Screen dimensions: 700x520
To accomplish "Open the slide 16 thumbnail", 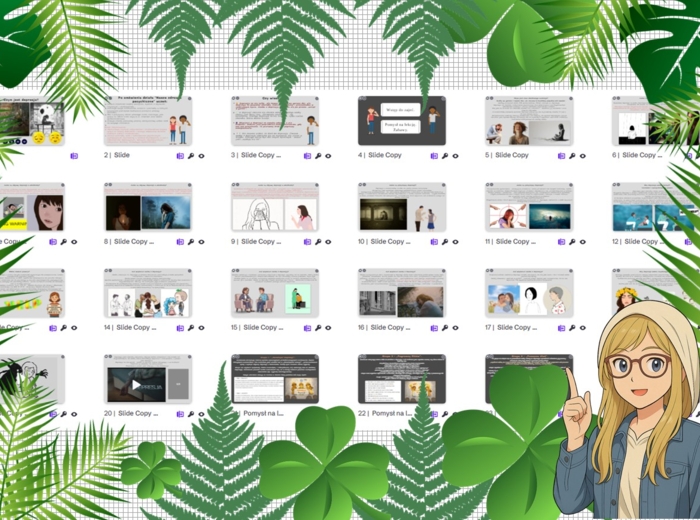I will click(x=402, y=293).
